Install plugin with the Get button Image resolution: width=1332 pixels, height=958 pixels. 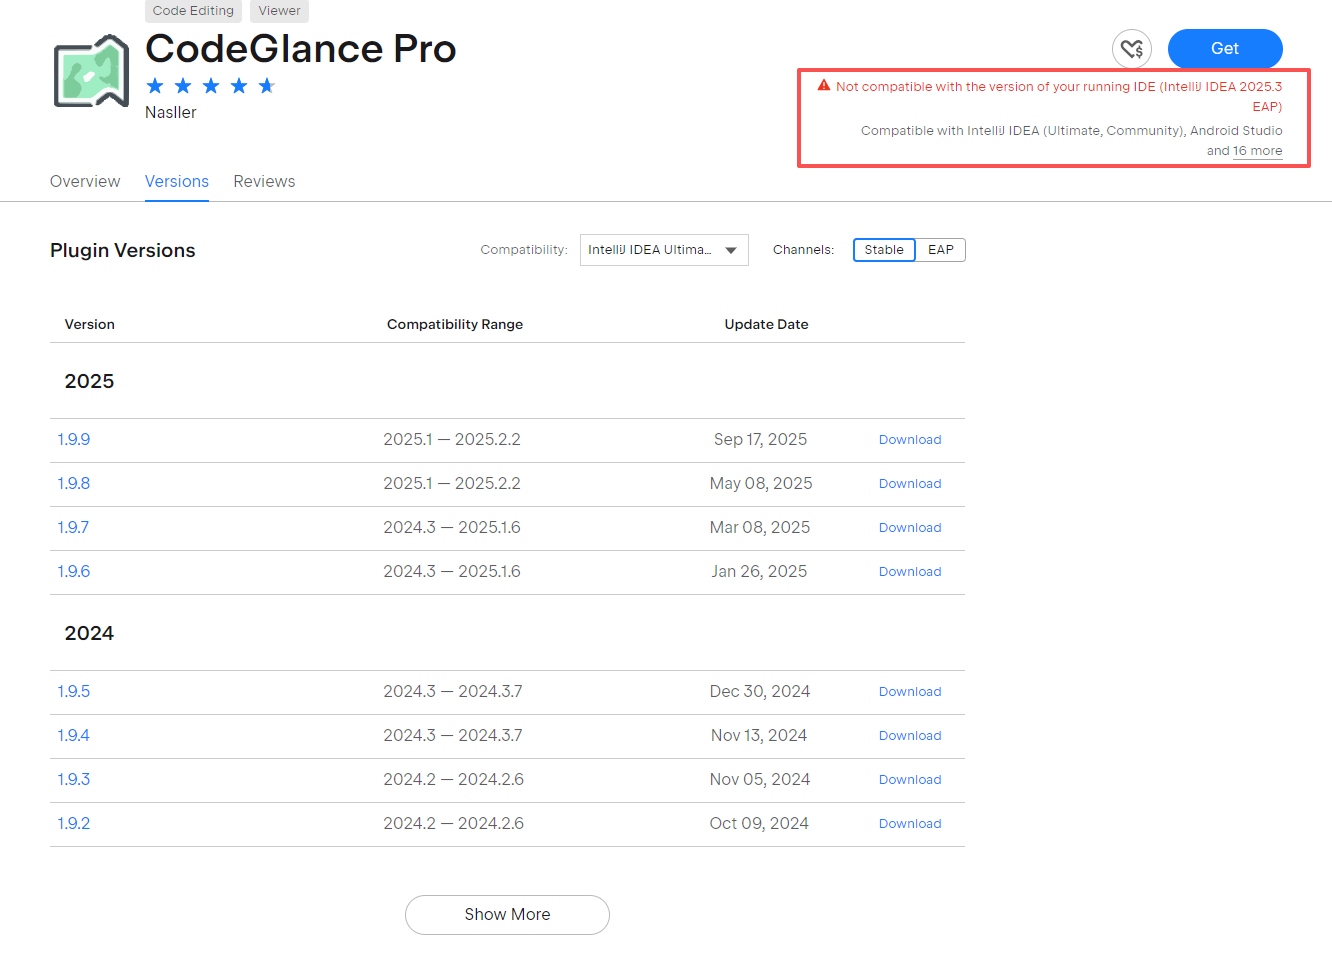[x=1224, y=48]
